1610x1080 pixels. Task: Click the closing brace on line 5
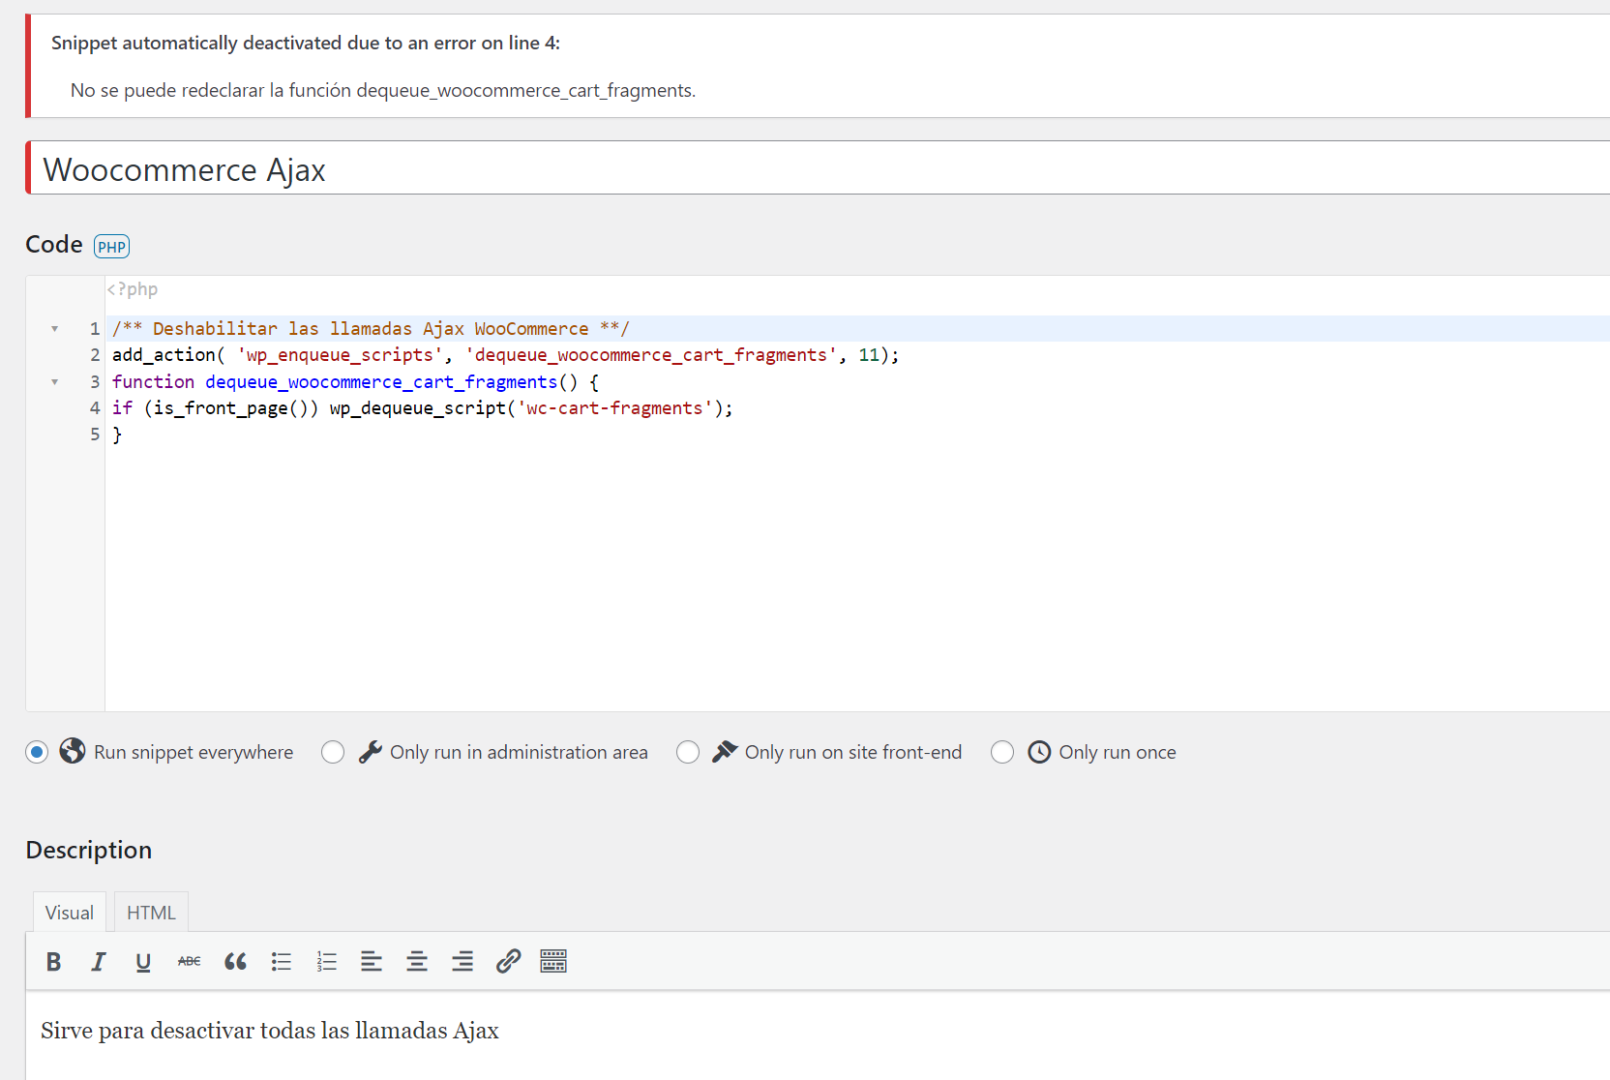coord(117,435)
